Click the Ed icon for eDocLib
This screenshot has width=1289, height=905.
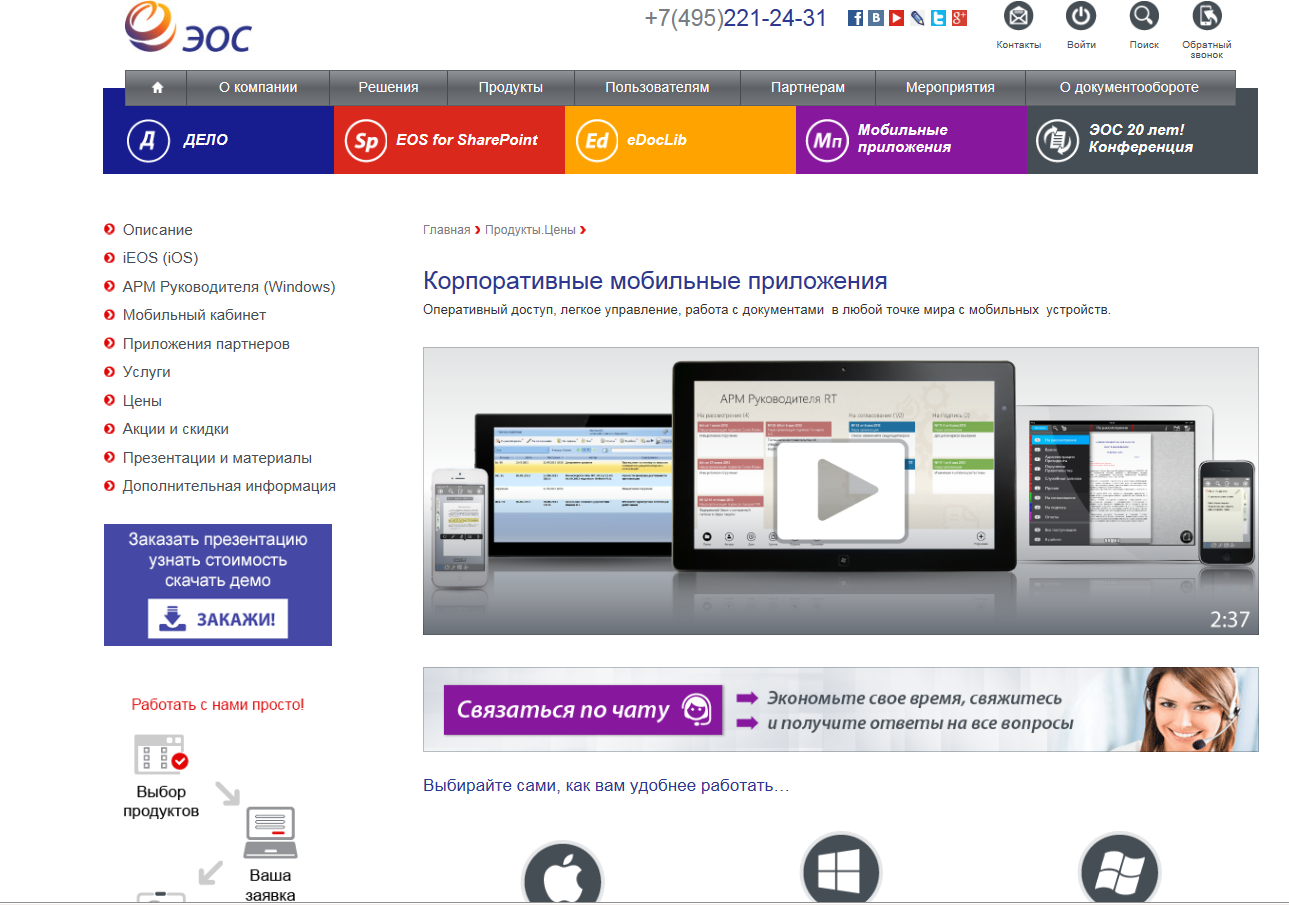click(x=597, y=141)
